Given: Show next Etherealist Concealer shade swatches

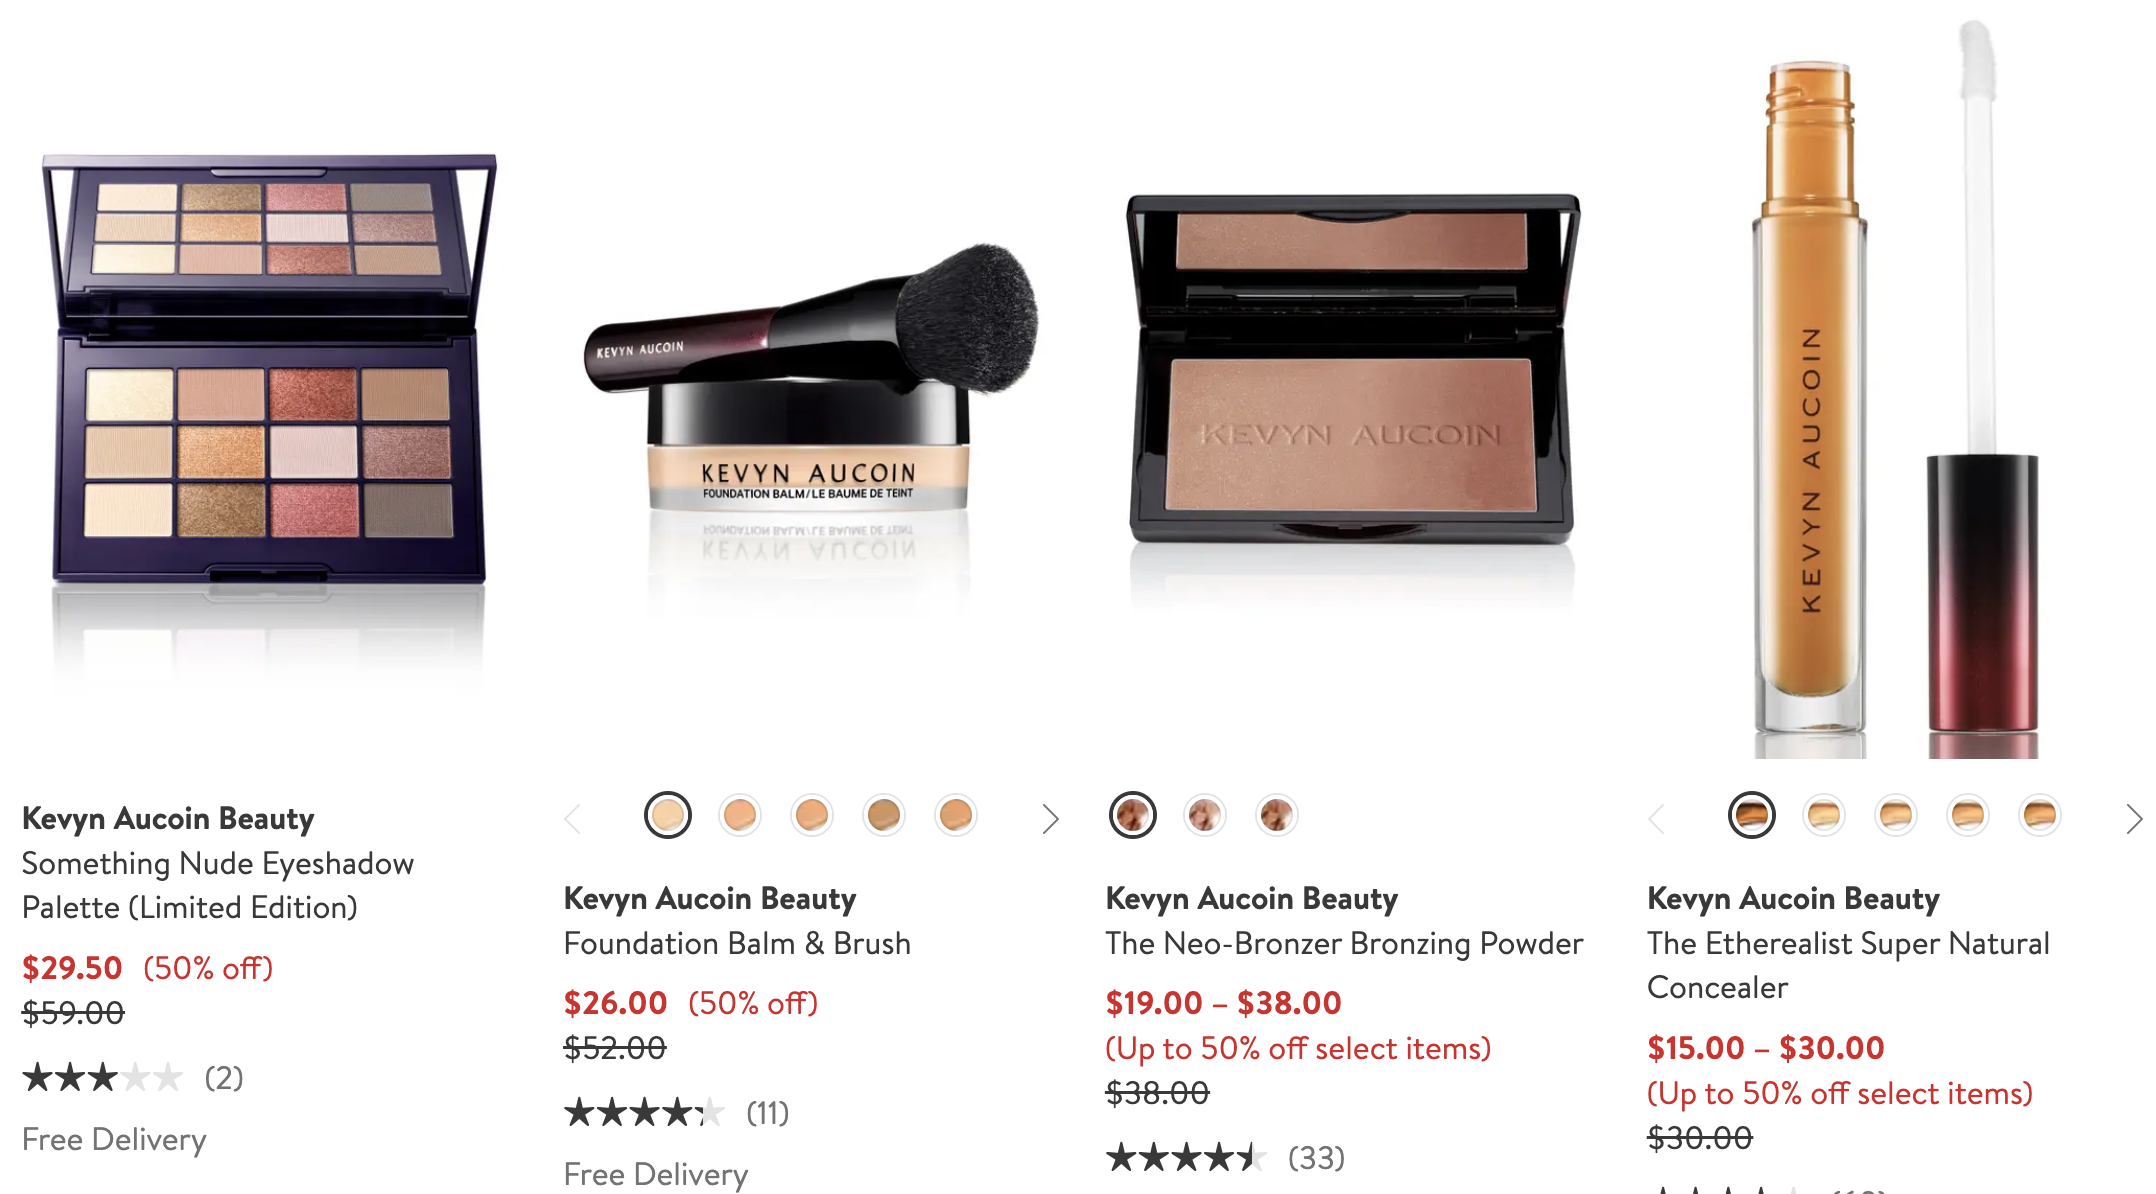Looking at the screenshot, I should (x=2133, y=818).
